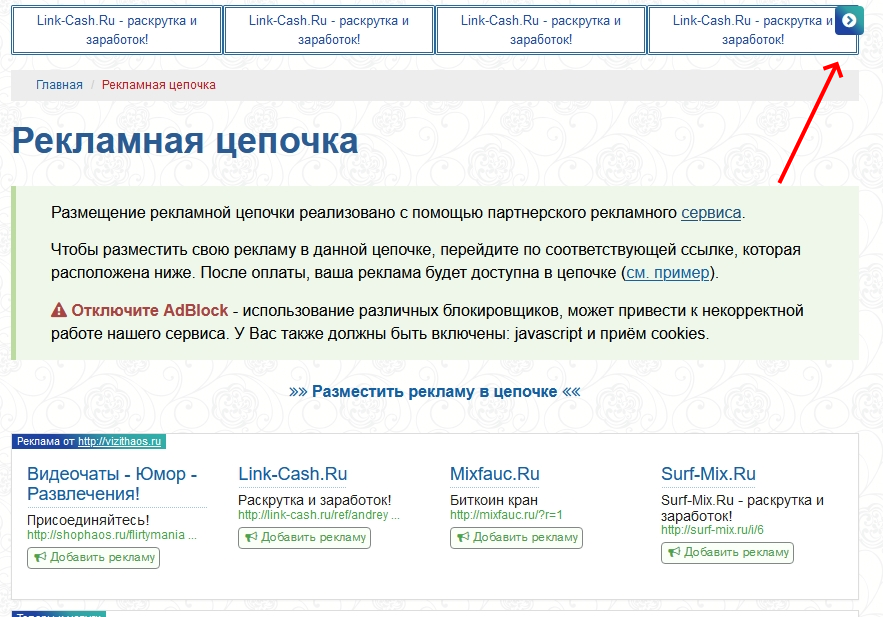
Task: Click the paragraph starting Чтобы разместить свою рекламу
Action: pyautogui.click(x=426, y=261)
